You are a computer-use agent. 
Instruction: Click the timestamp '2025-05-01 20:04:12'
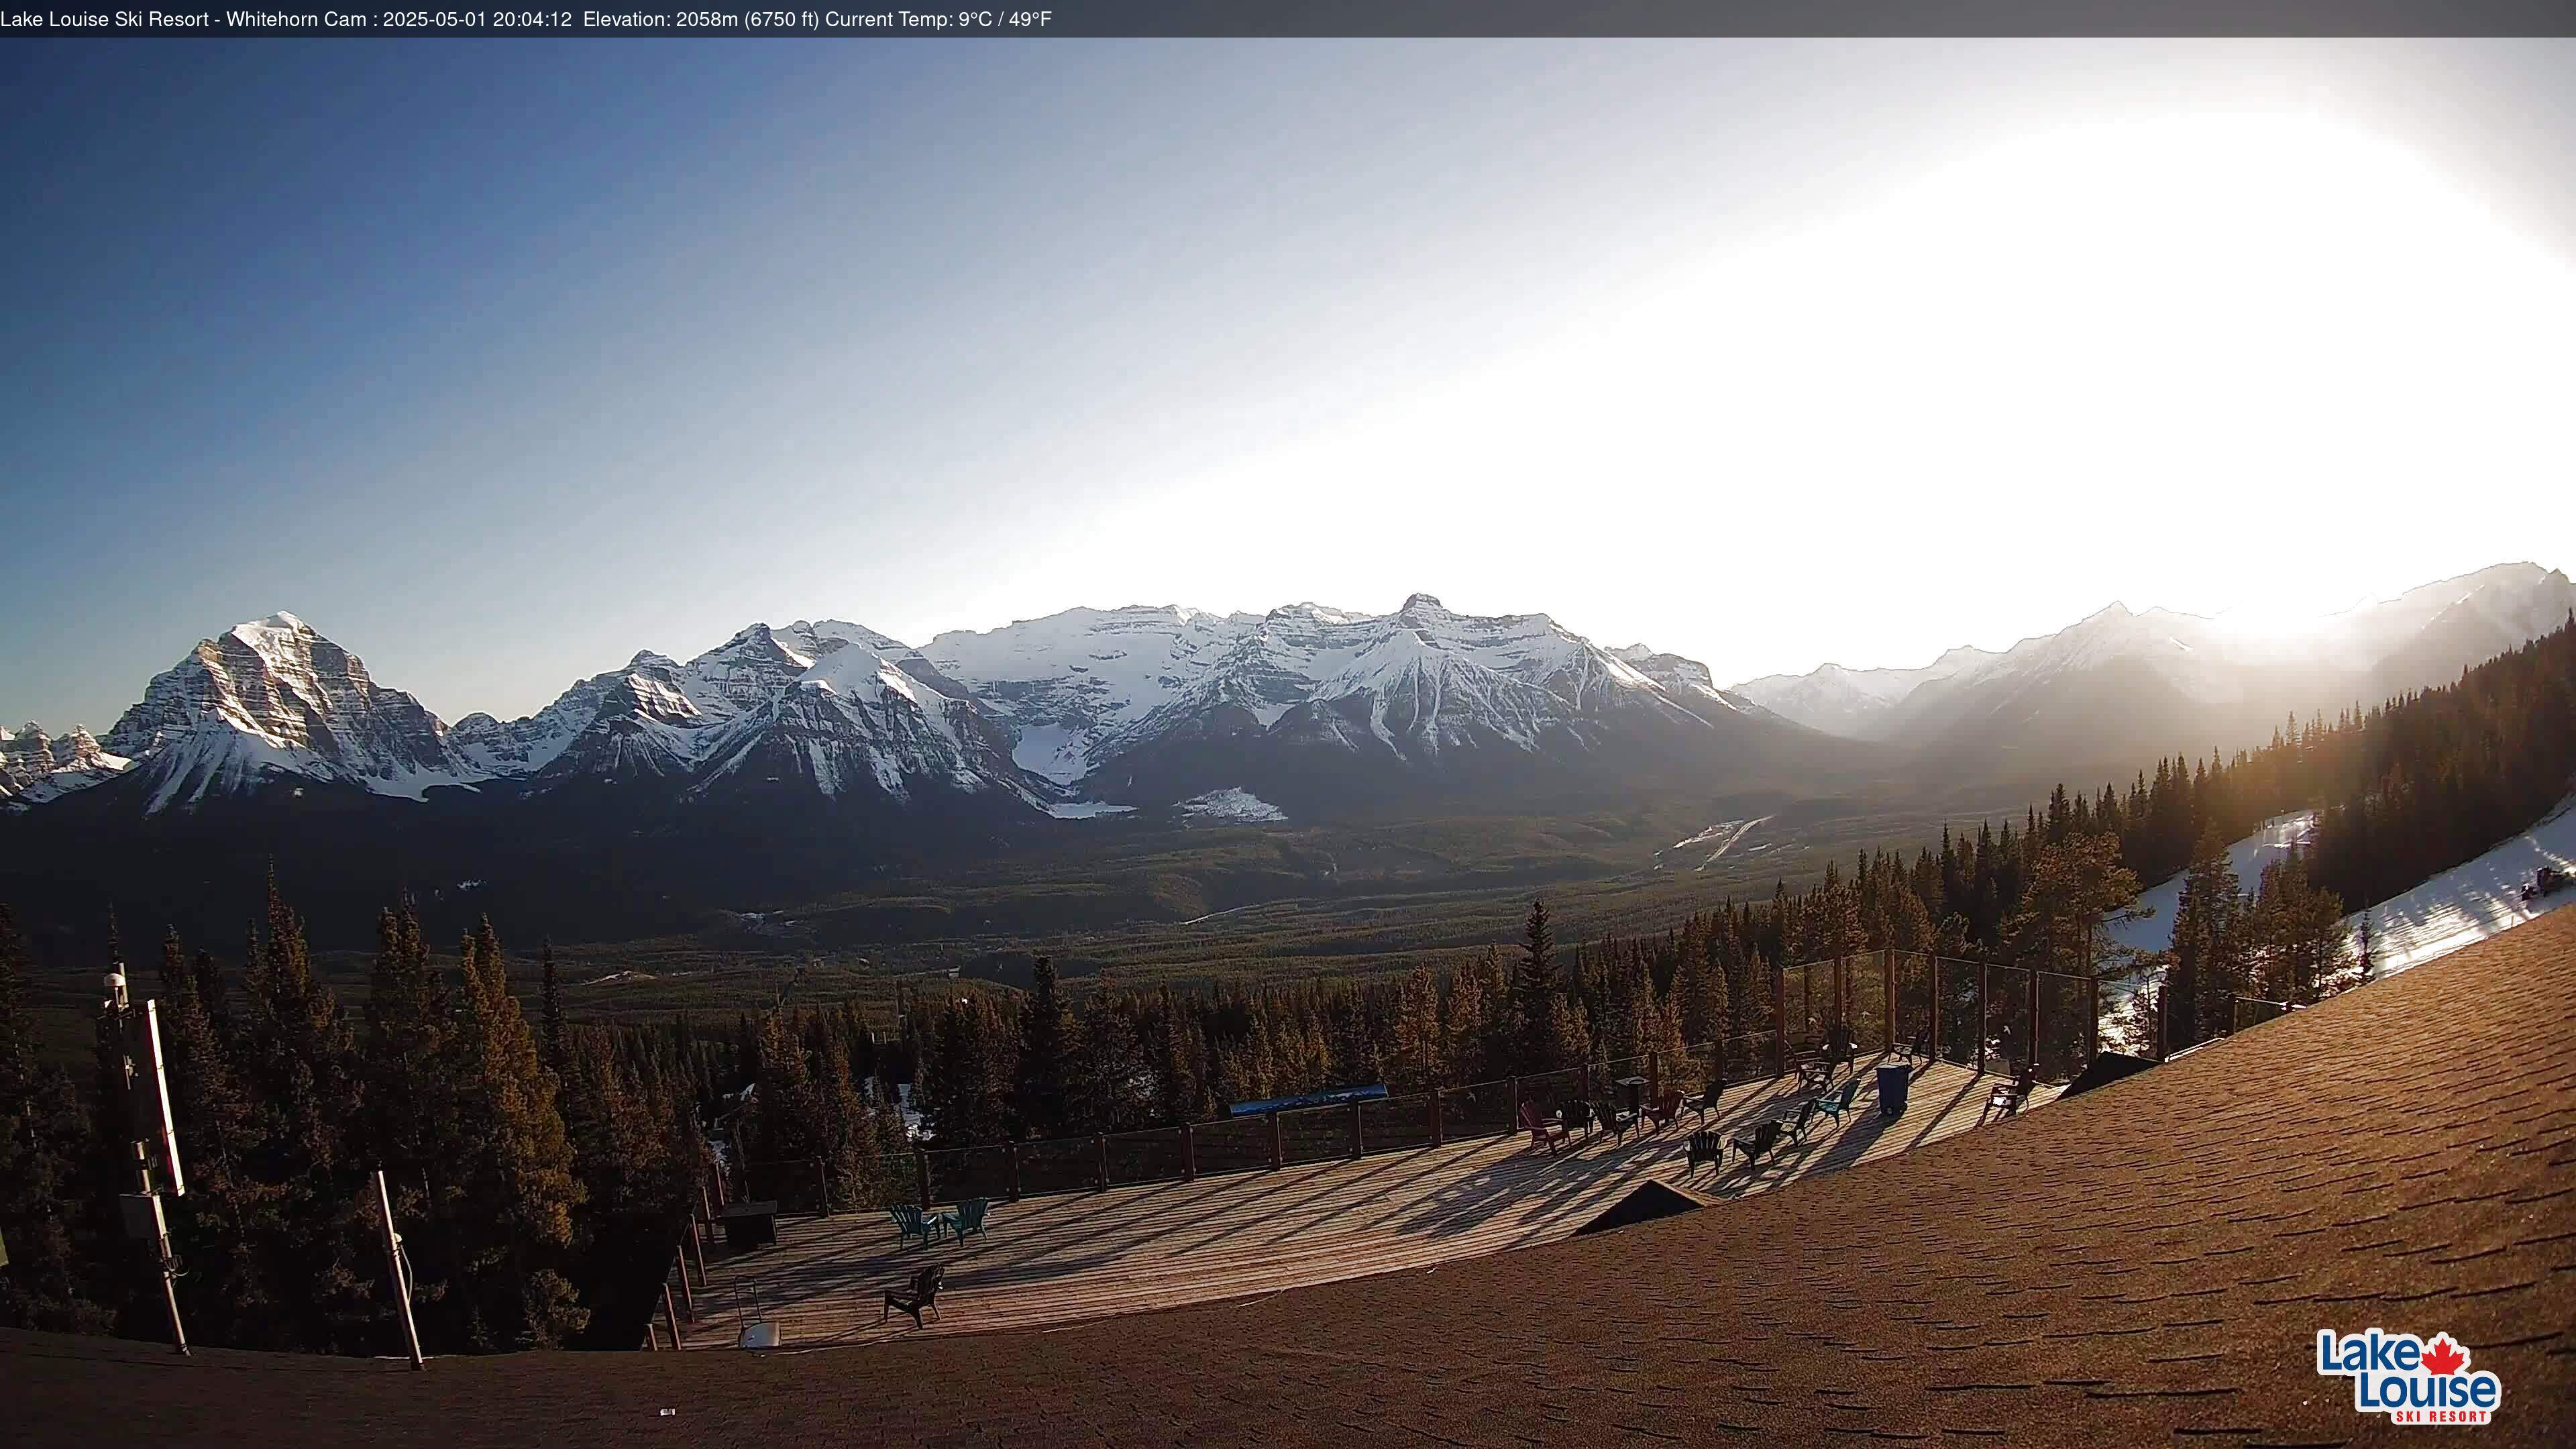coord(477,19)
